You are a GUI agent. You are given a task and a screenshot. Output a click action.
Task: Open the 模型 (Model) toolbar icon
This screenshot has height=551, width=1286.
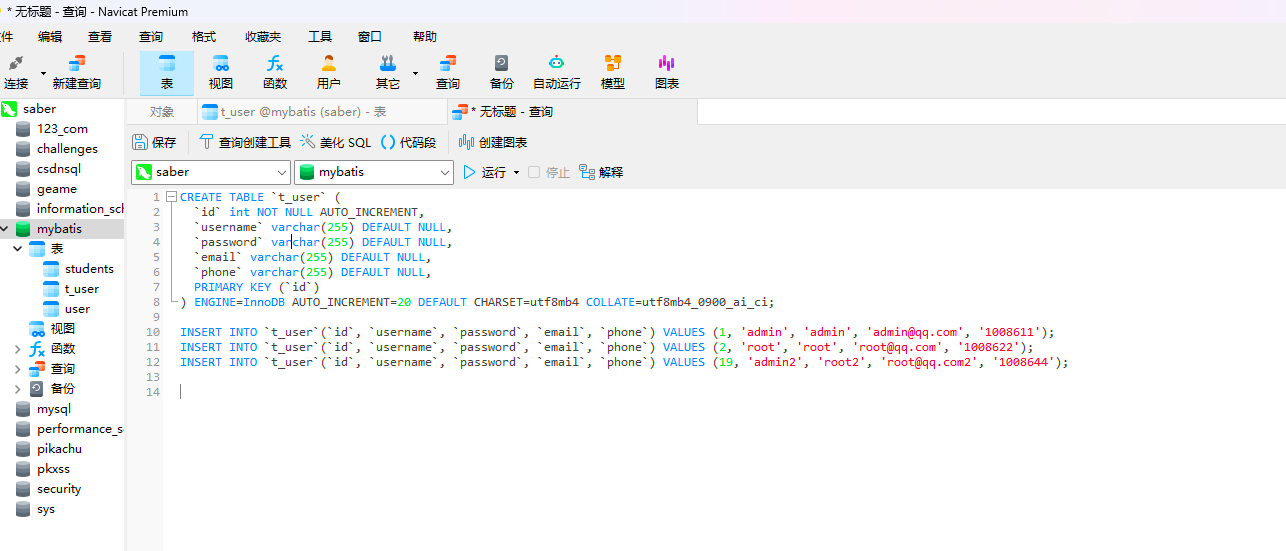[x=612, y=72]
